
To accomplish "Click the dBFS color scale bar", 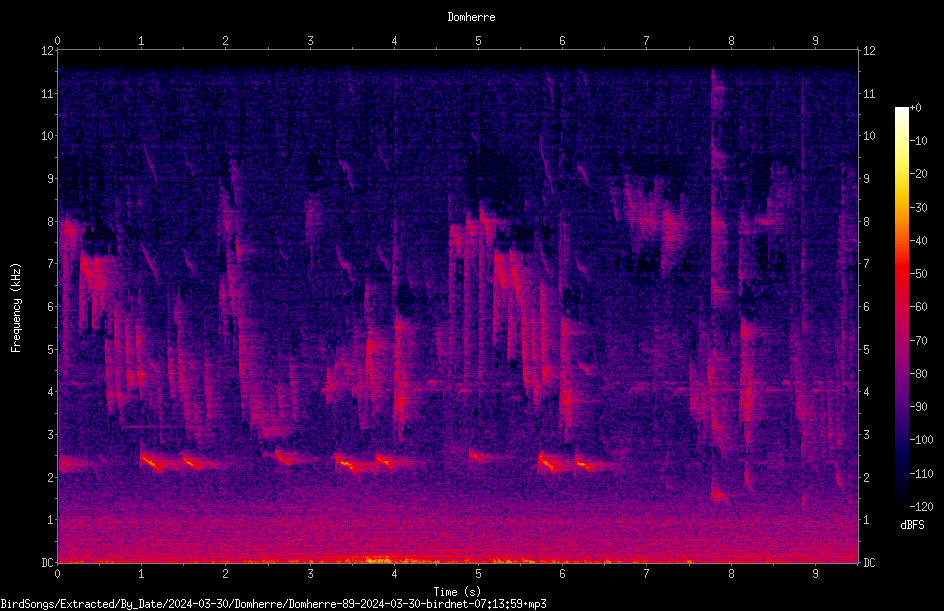I will click(901, 306).
